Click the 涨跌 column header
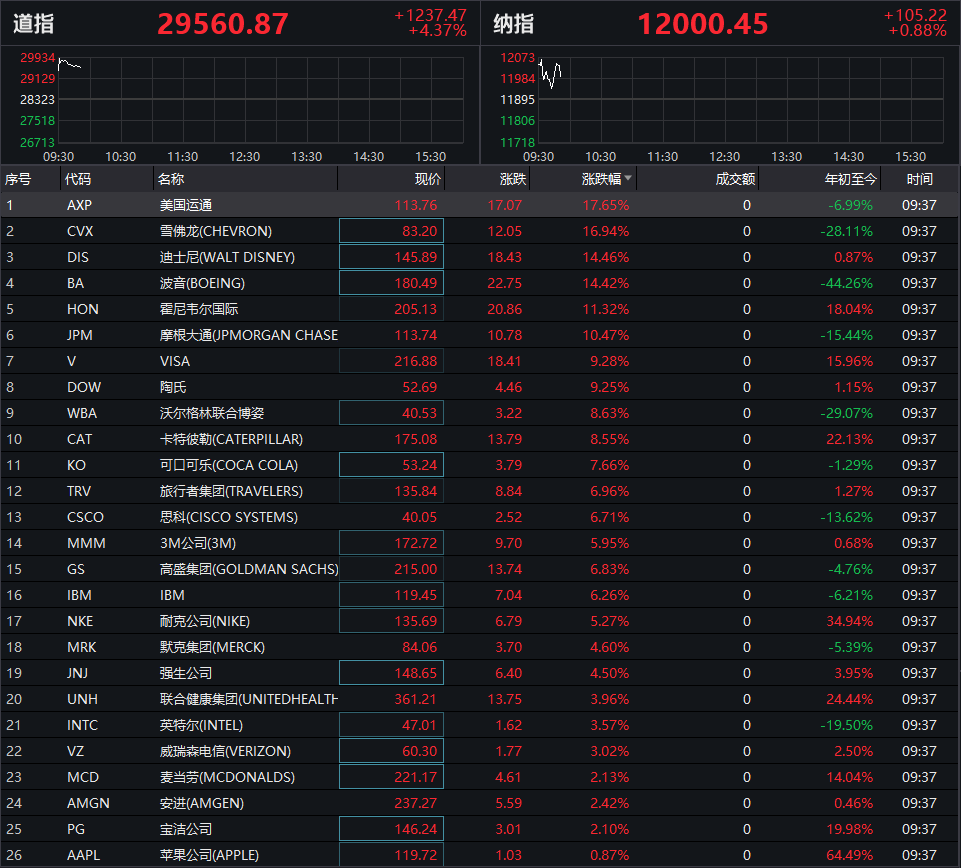Screen dimensions: 961x868 (512, 179)
